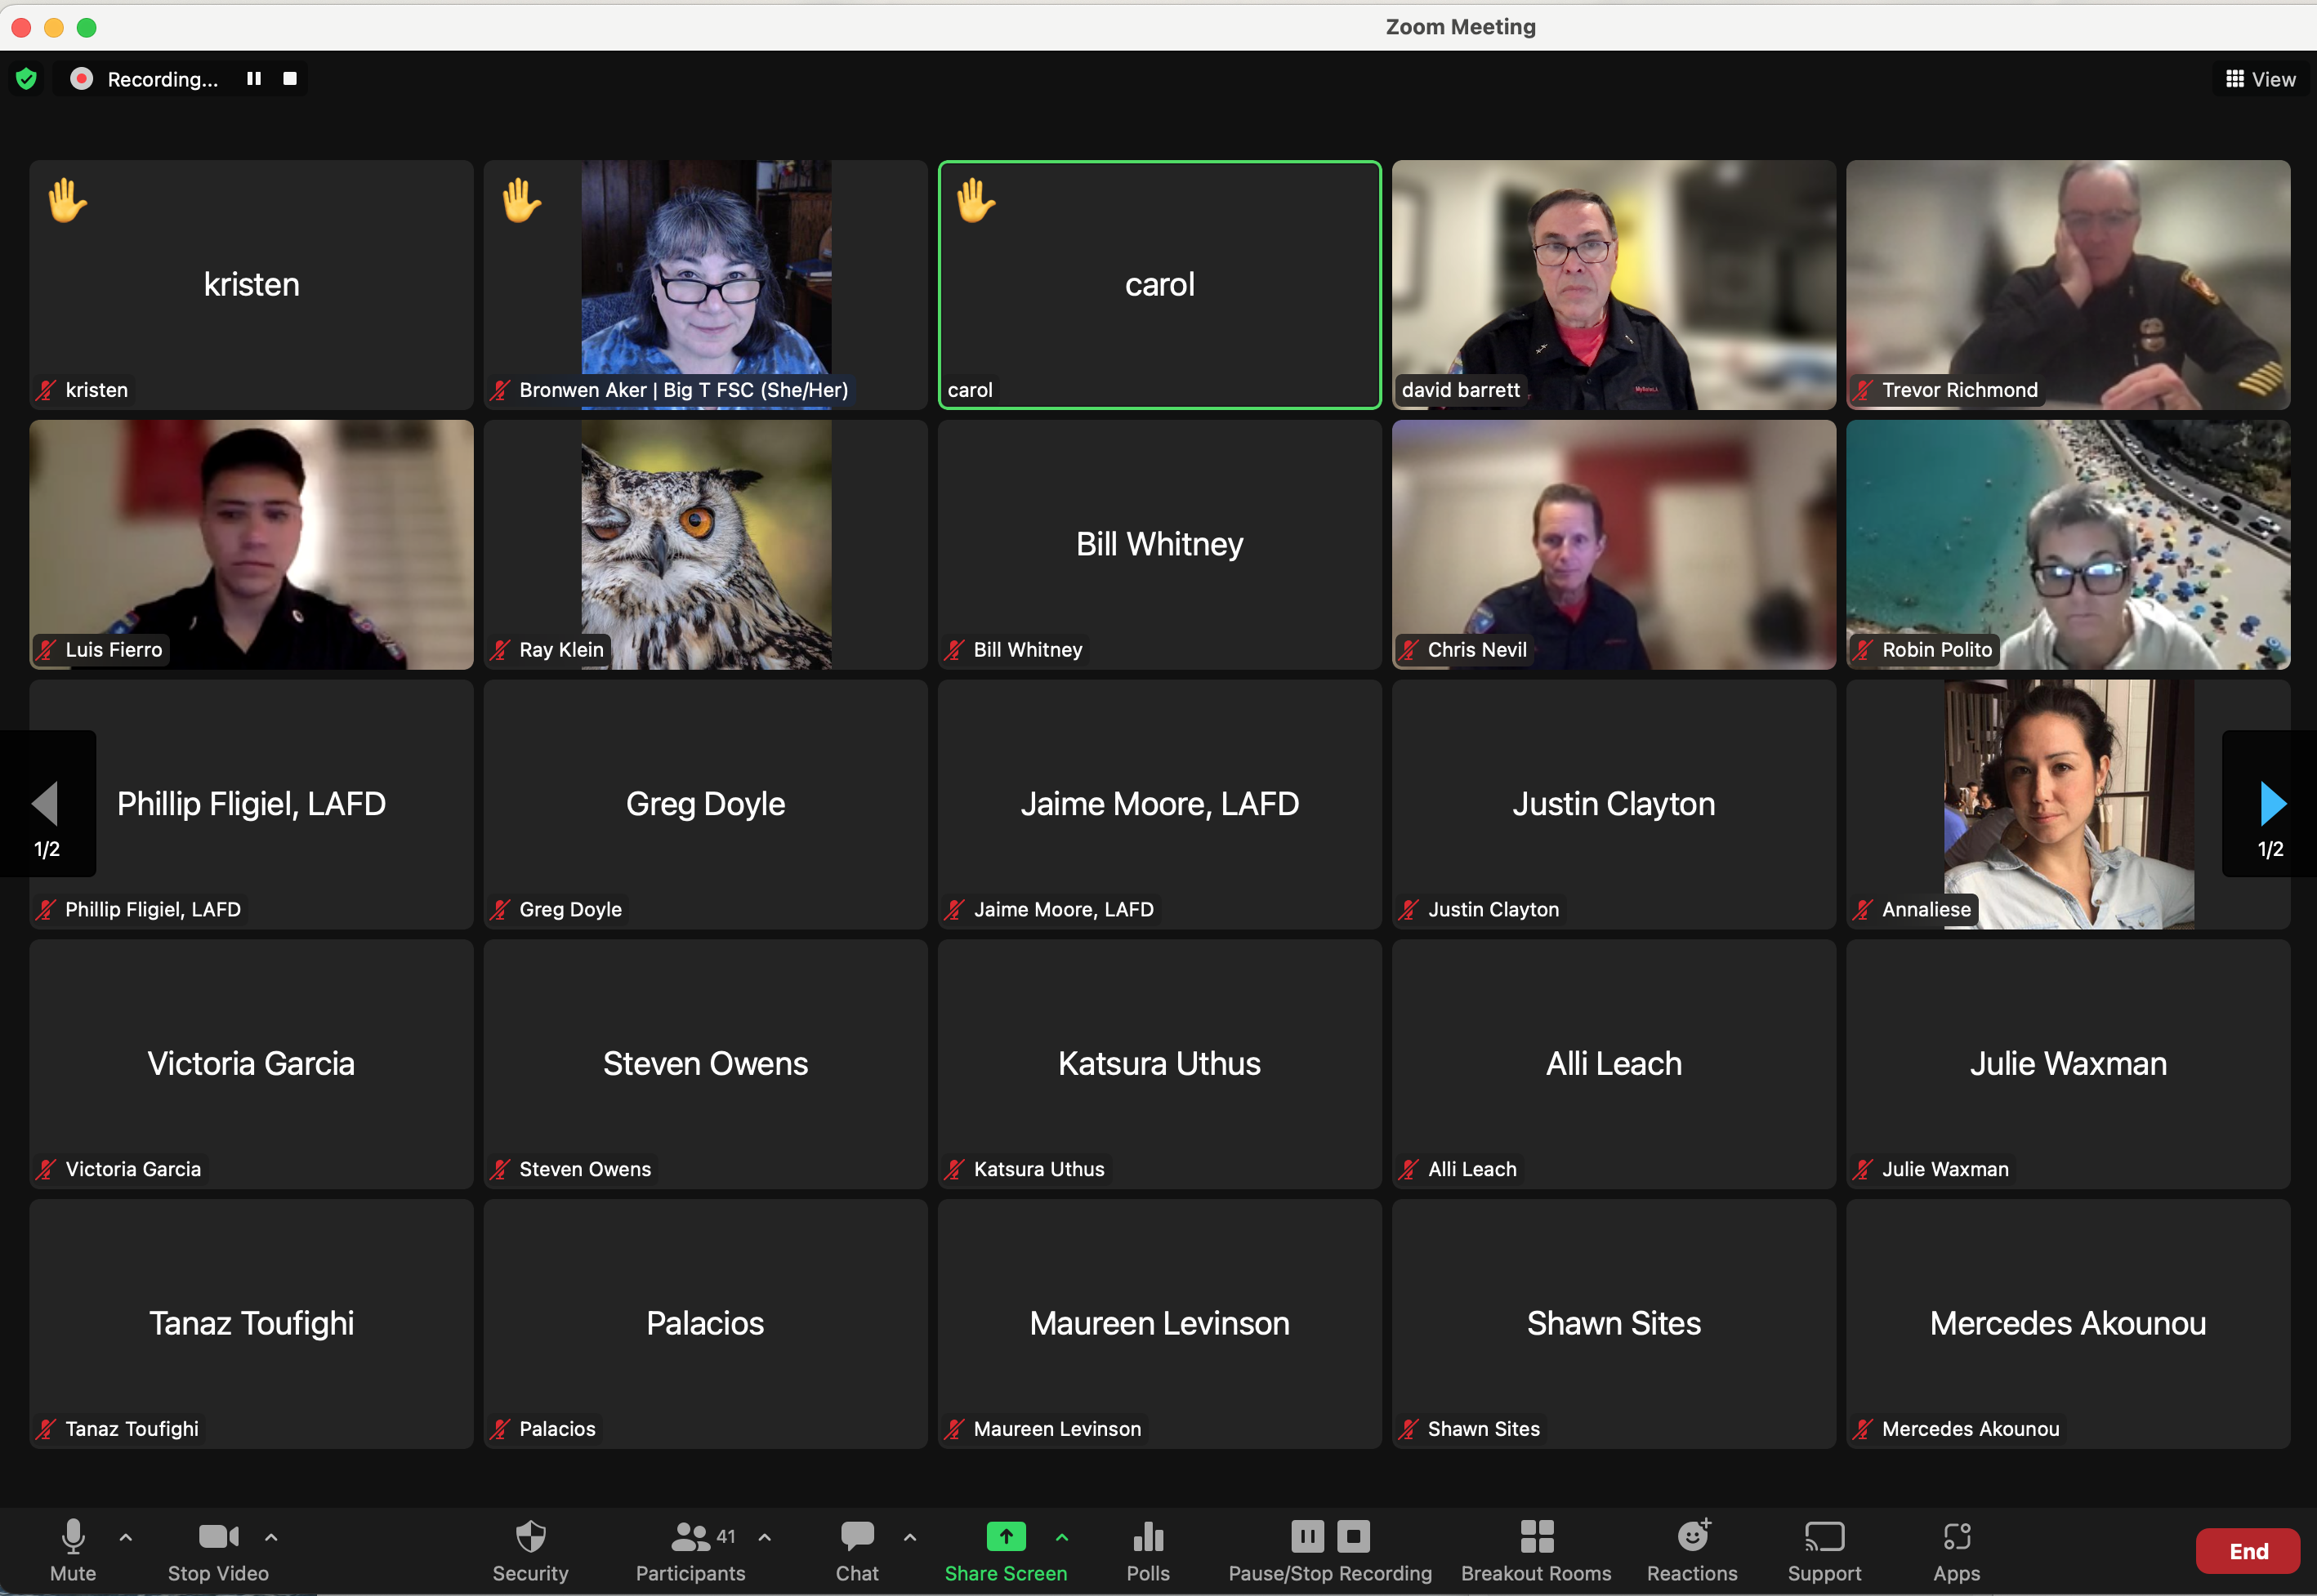Click the green maximize window button

pyautogui.click(x=87, y=27)
